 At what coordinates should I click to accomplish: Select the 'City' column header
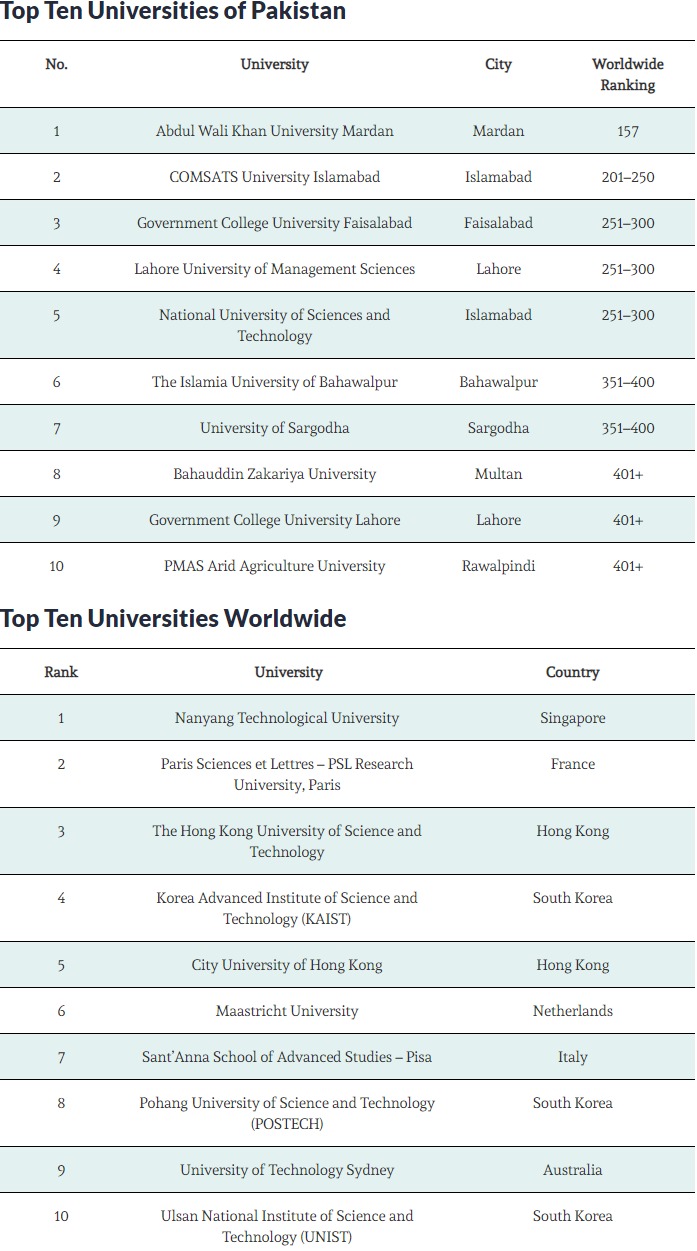498,64
